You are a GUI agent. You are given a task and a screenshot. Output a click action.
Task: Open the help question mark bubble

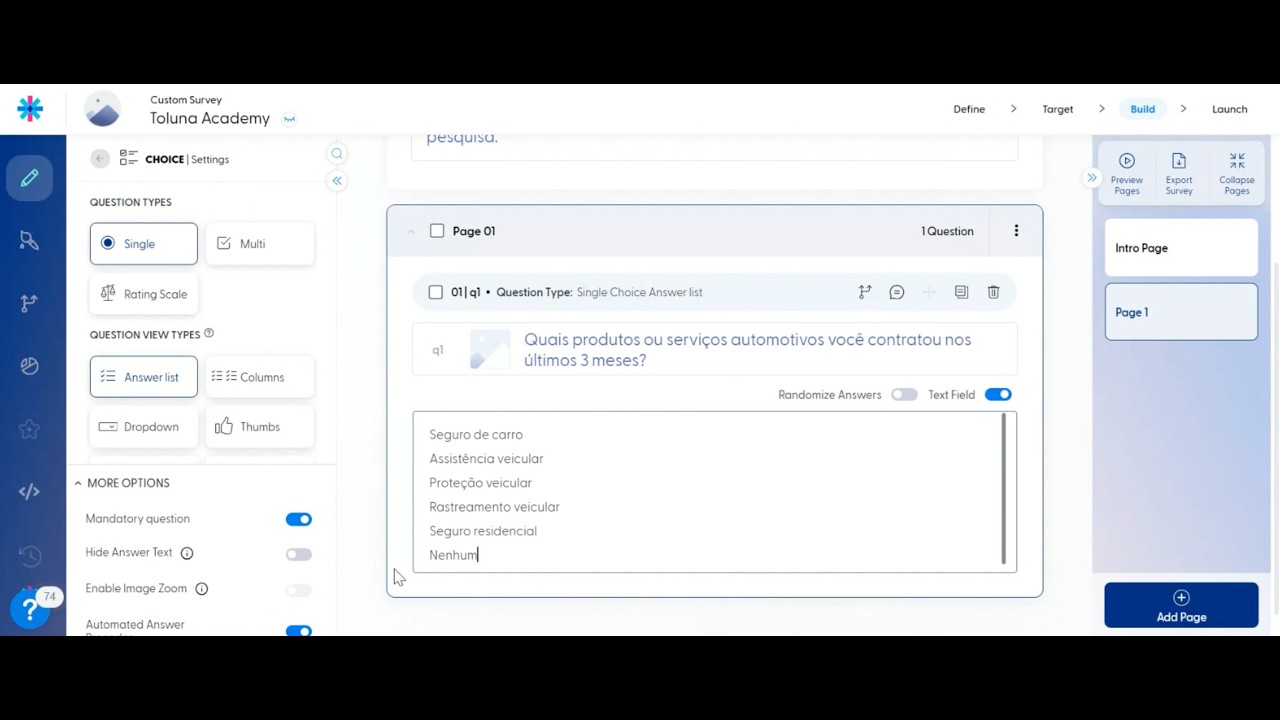29,609
